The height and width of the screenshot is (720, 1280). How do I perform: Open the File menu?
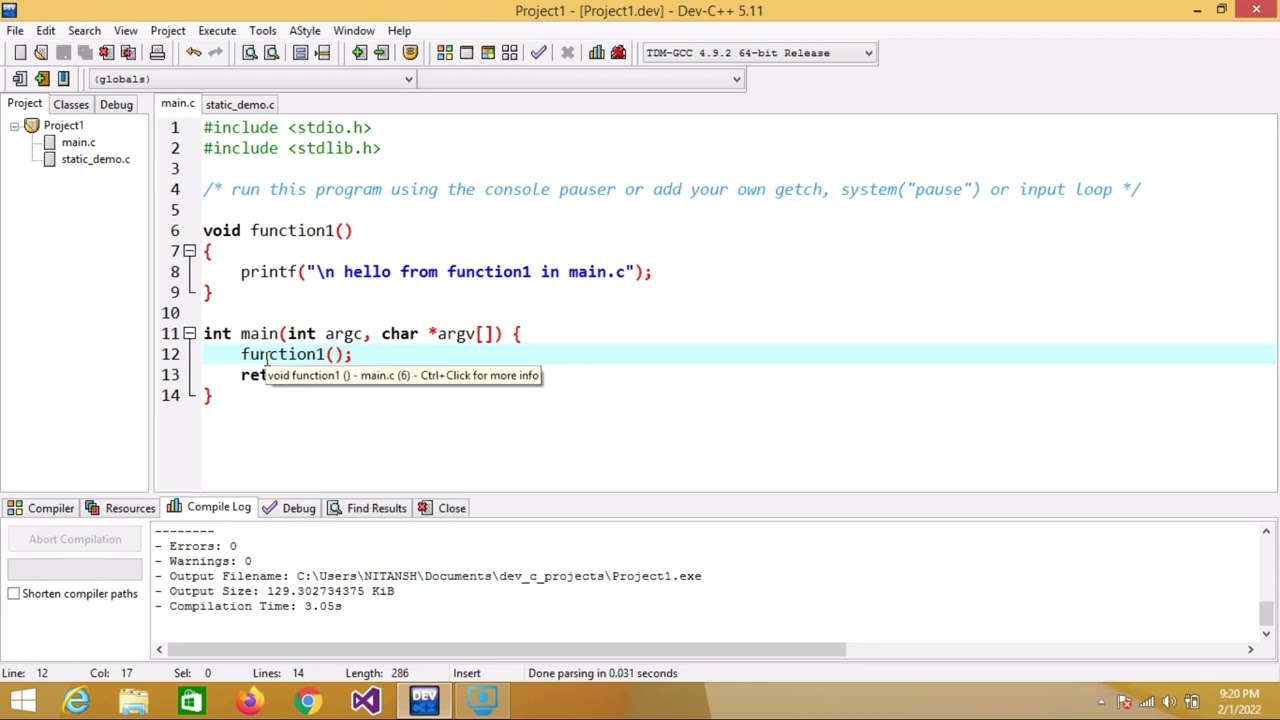click(x=15, y=31)
